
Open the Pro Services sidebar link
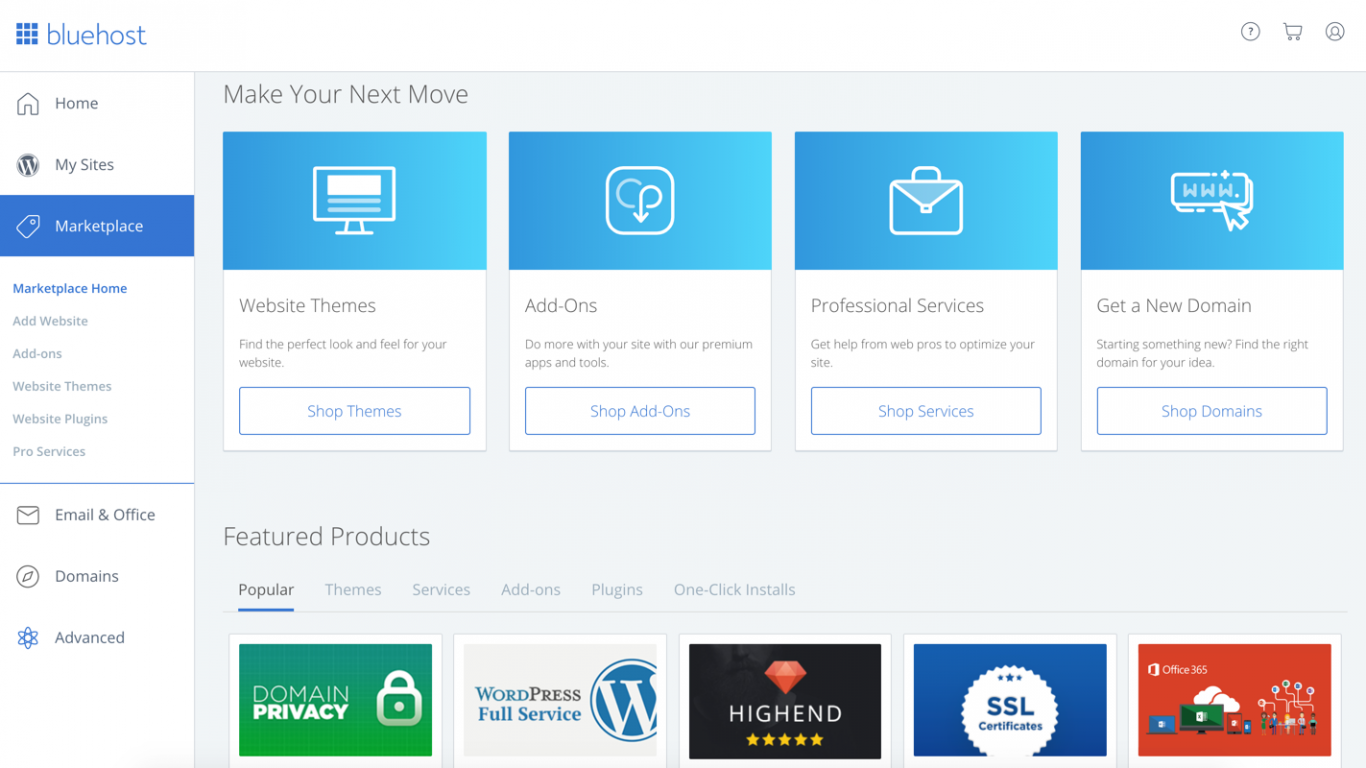point(48,451)
